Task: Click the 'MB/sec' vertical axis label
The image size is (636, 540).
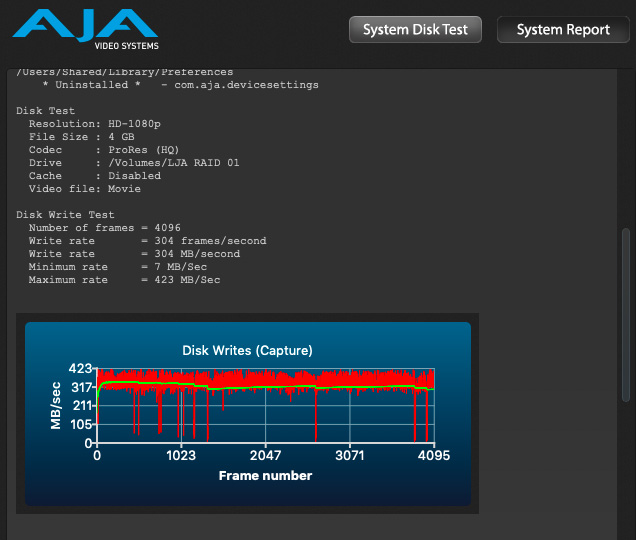Action: click(x=56, y=406)
